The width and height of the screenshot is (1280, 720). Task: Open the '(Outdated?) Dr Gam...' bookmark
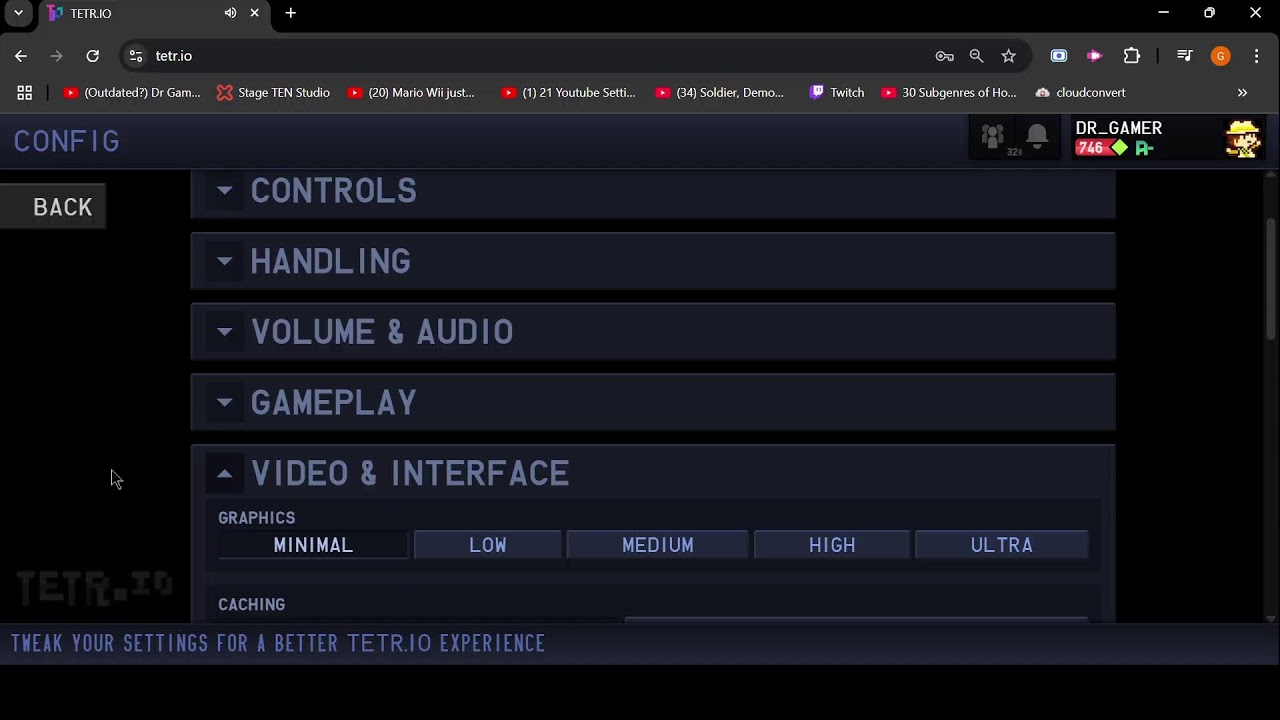coord(132,93)
